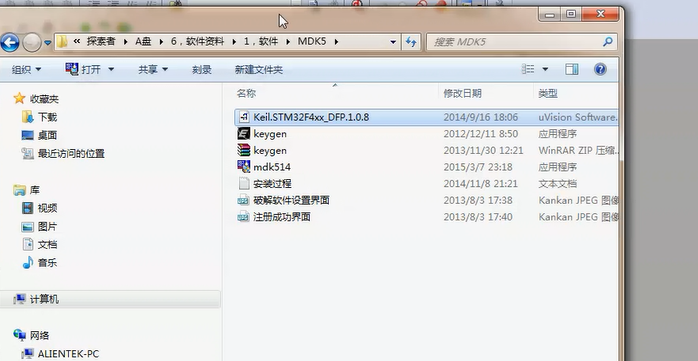The image size is (698, 361).
Task: Open 最近访问的位置 in navigation pane
Action: click(x=71, y=154)
